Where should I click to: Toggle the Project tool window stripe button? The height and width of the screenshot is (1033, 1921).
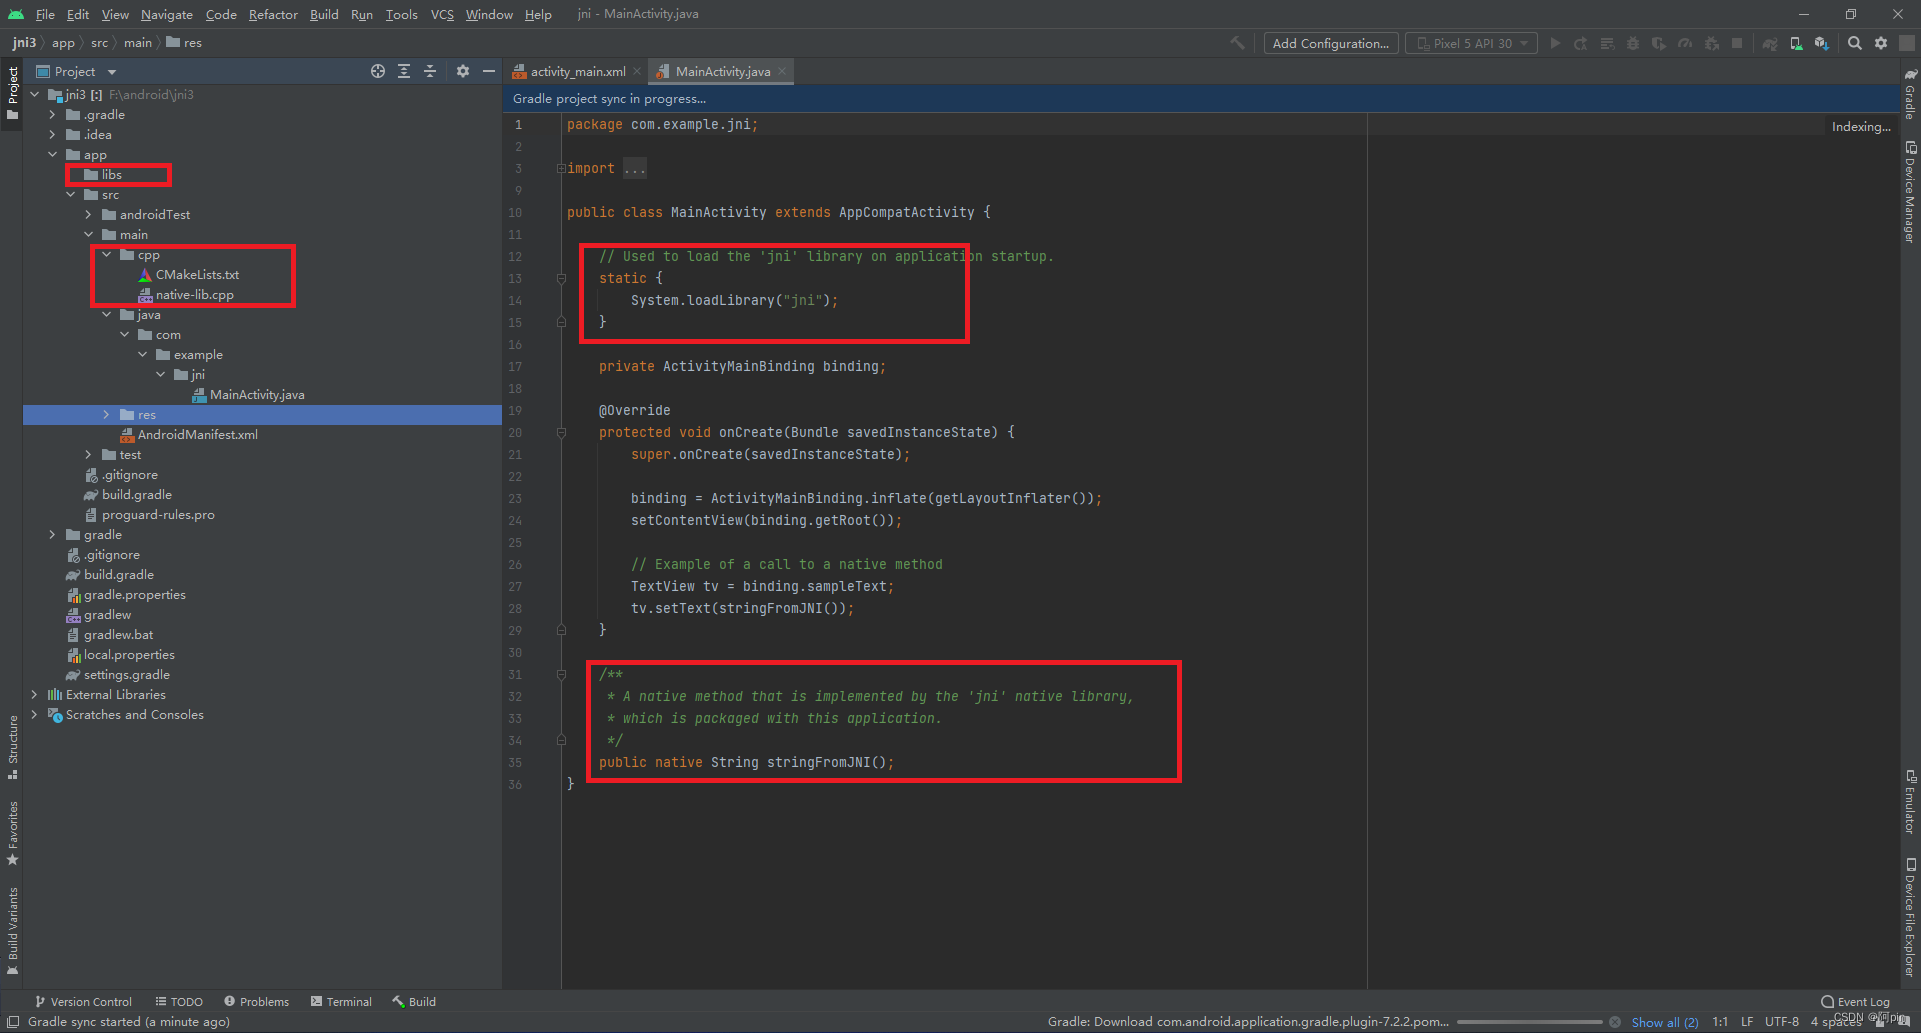tap(13, 92)
